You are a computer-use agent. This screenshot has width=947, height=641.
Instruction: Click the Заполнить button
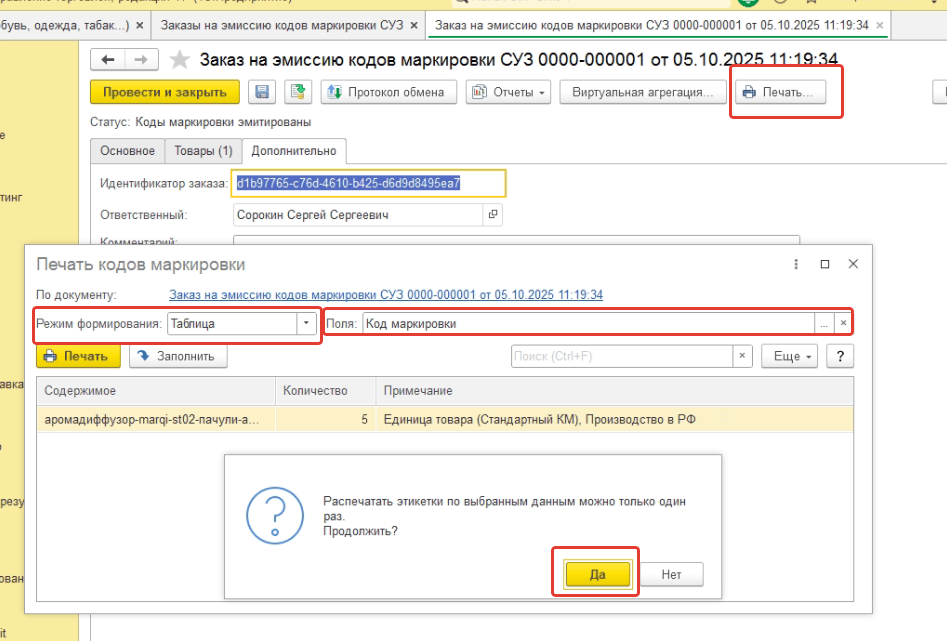pos(178,356)
